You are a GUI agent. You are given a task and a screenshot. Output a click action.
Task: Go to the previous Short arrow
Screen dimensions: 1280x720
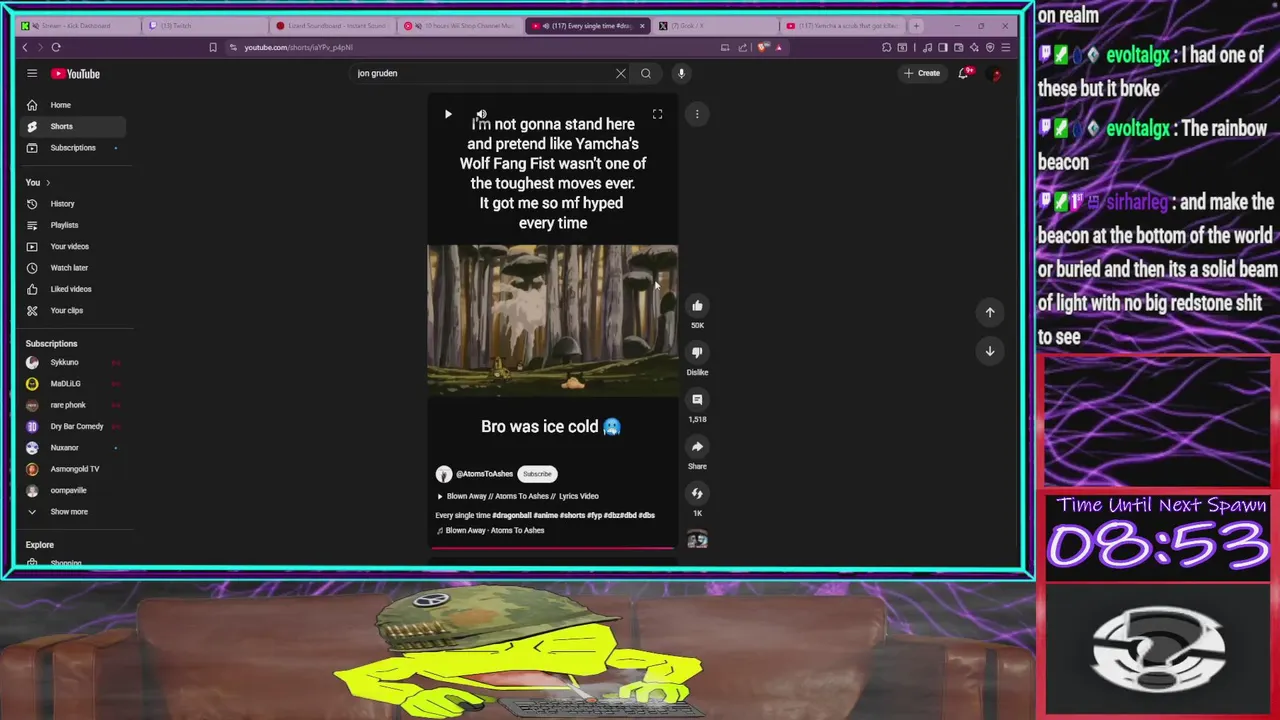990,312
